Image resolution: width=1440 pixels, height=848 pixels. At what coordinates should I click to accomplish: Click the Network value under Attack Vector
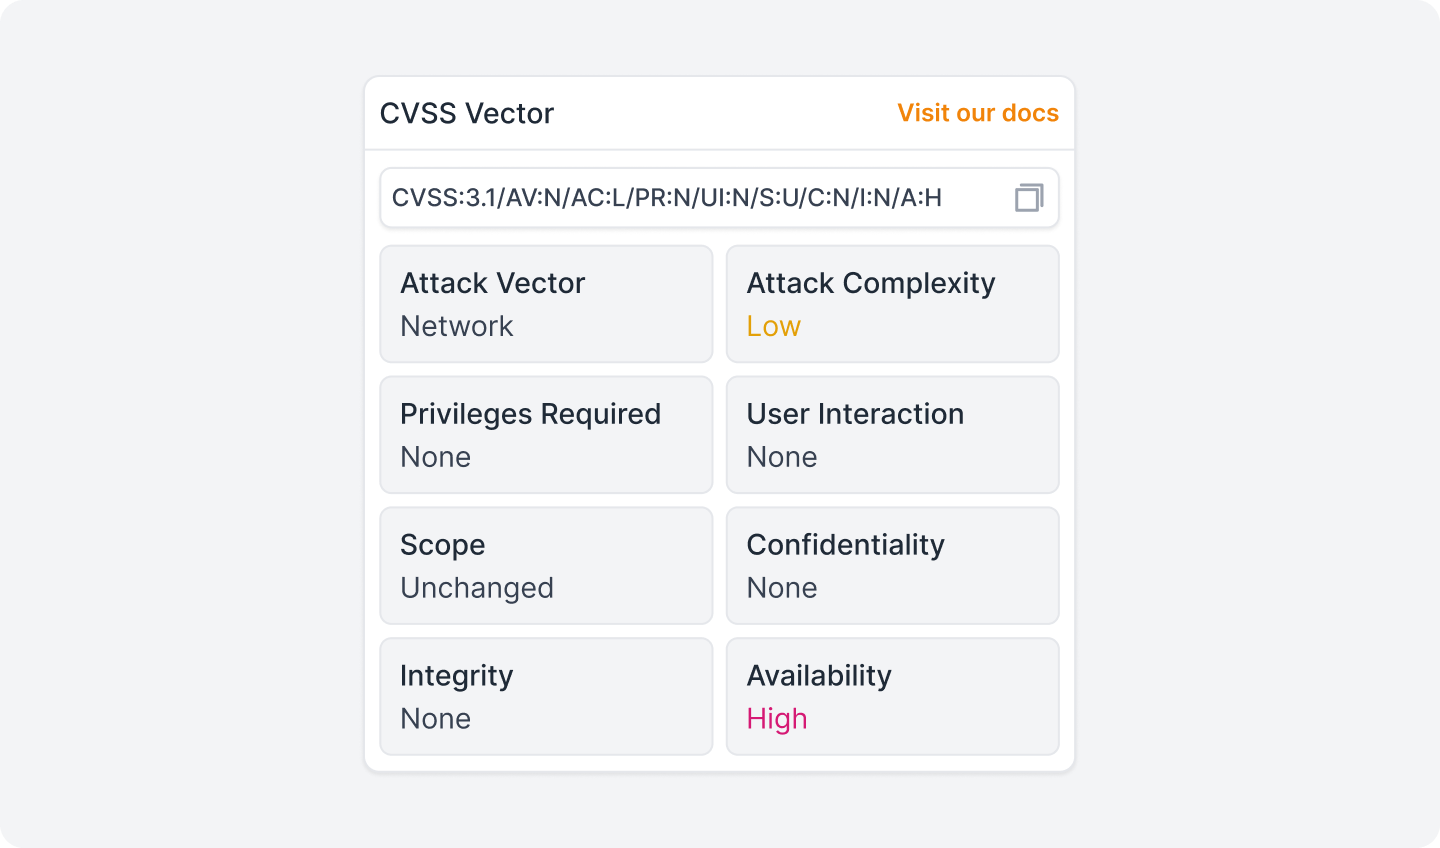pos(457,326)
